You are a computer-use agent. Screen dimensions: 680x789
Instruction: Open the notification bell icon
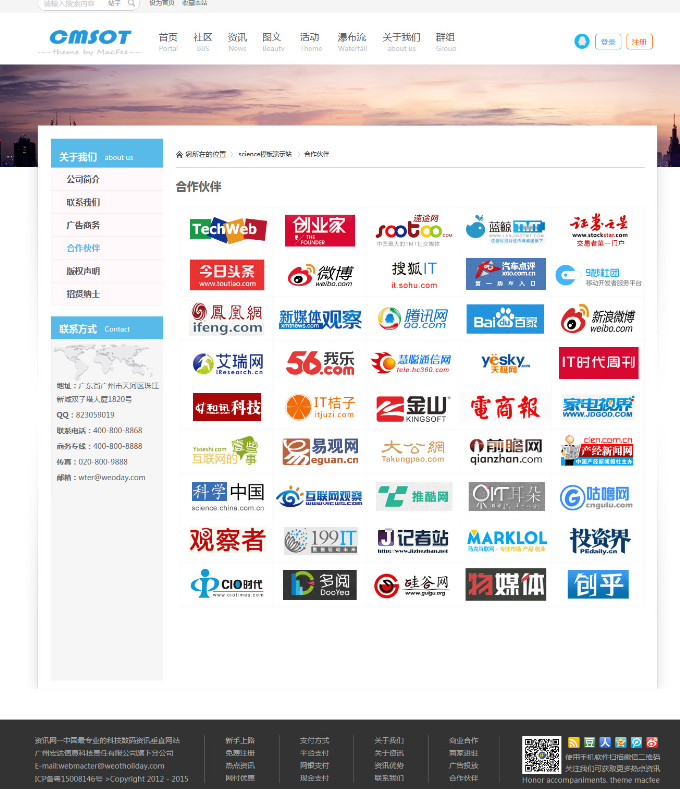582,41
